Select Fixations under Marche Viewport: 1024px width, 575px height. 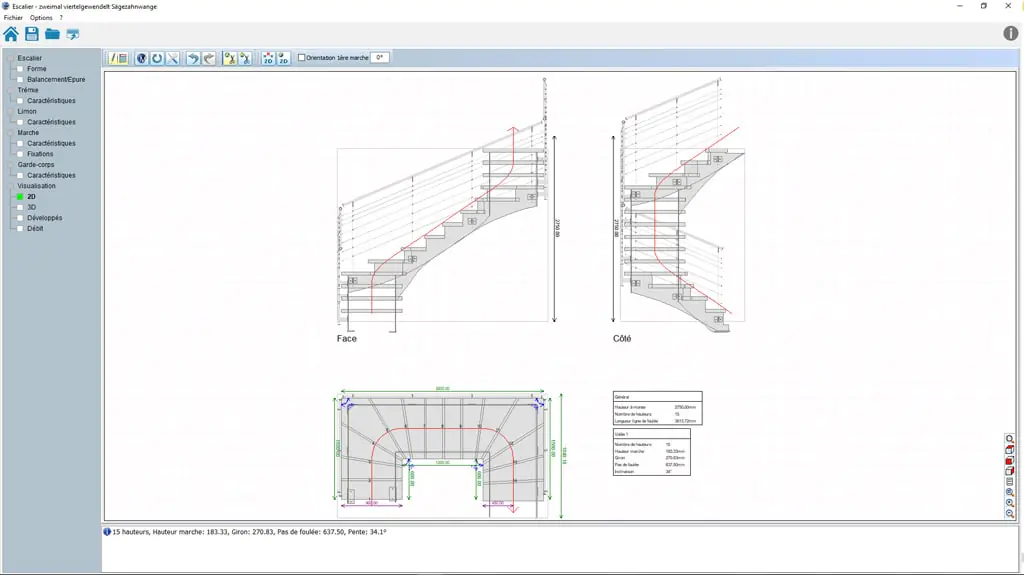point(40,154)
